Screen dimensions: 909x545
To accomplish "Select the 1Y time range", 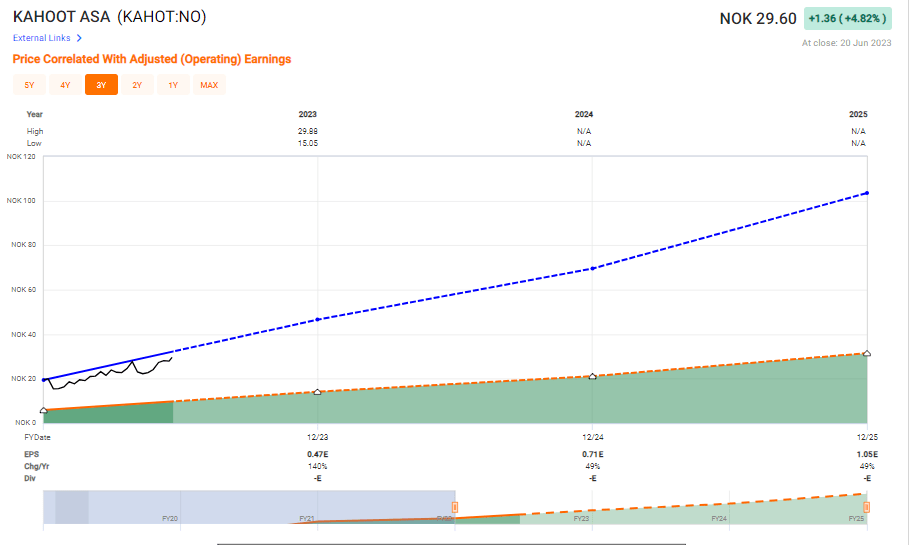I will click(173, 85).
